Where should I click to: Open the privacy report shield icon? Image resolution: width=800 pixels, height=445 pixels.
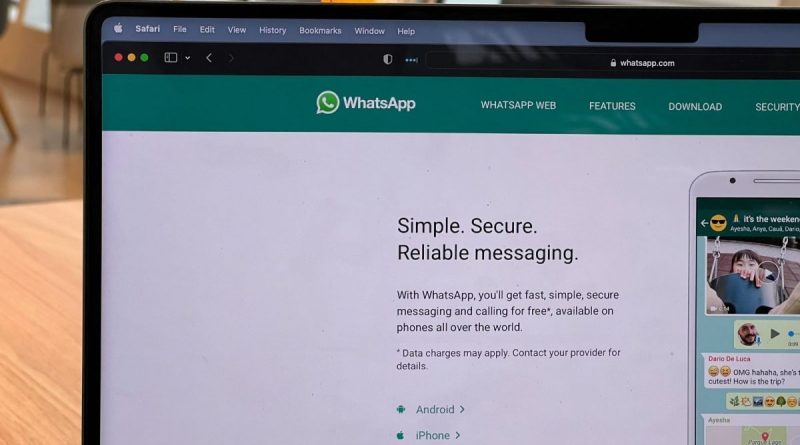point(388,59)
